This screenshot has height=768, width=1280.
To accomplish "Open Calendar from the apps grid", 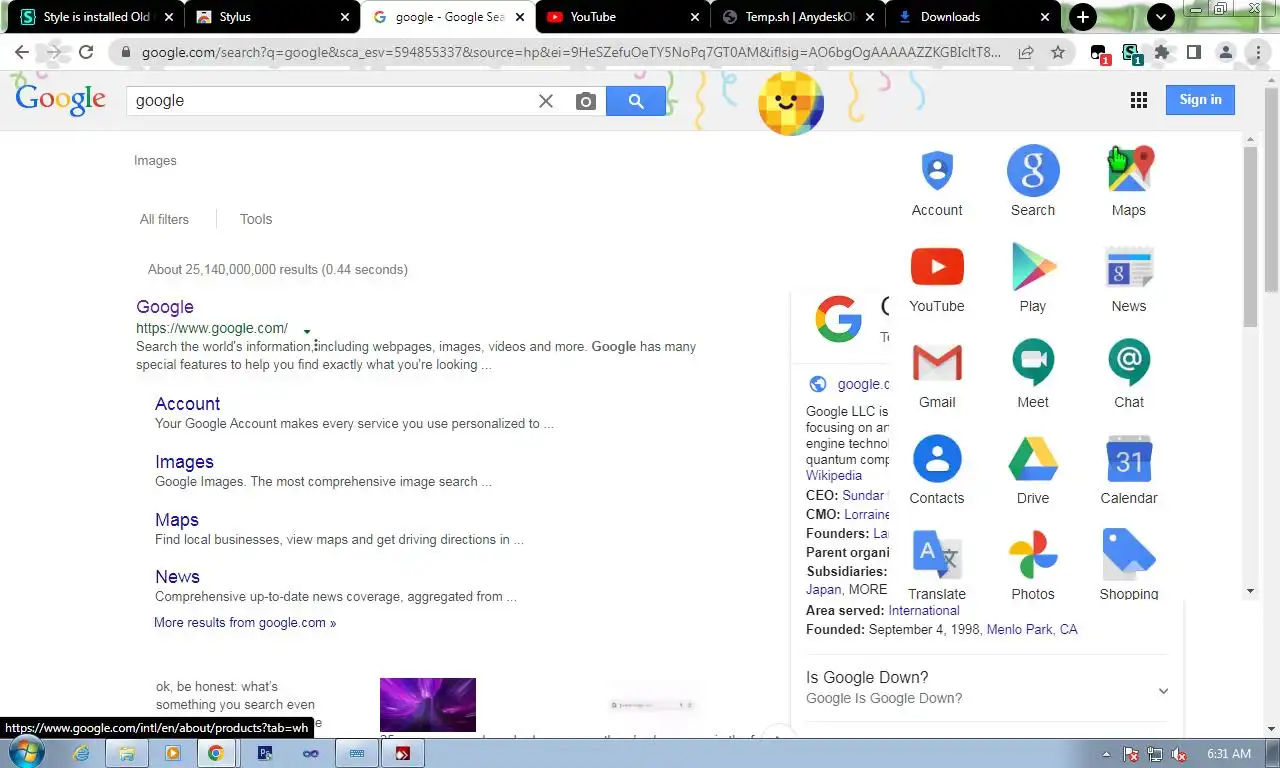I will point(1129,460).
